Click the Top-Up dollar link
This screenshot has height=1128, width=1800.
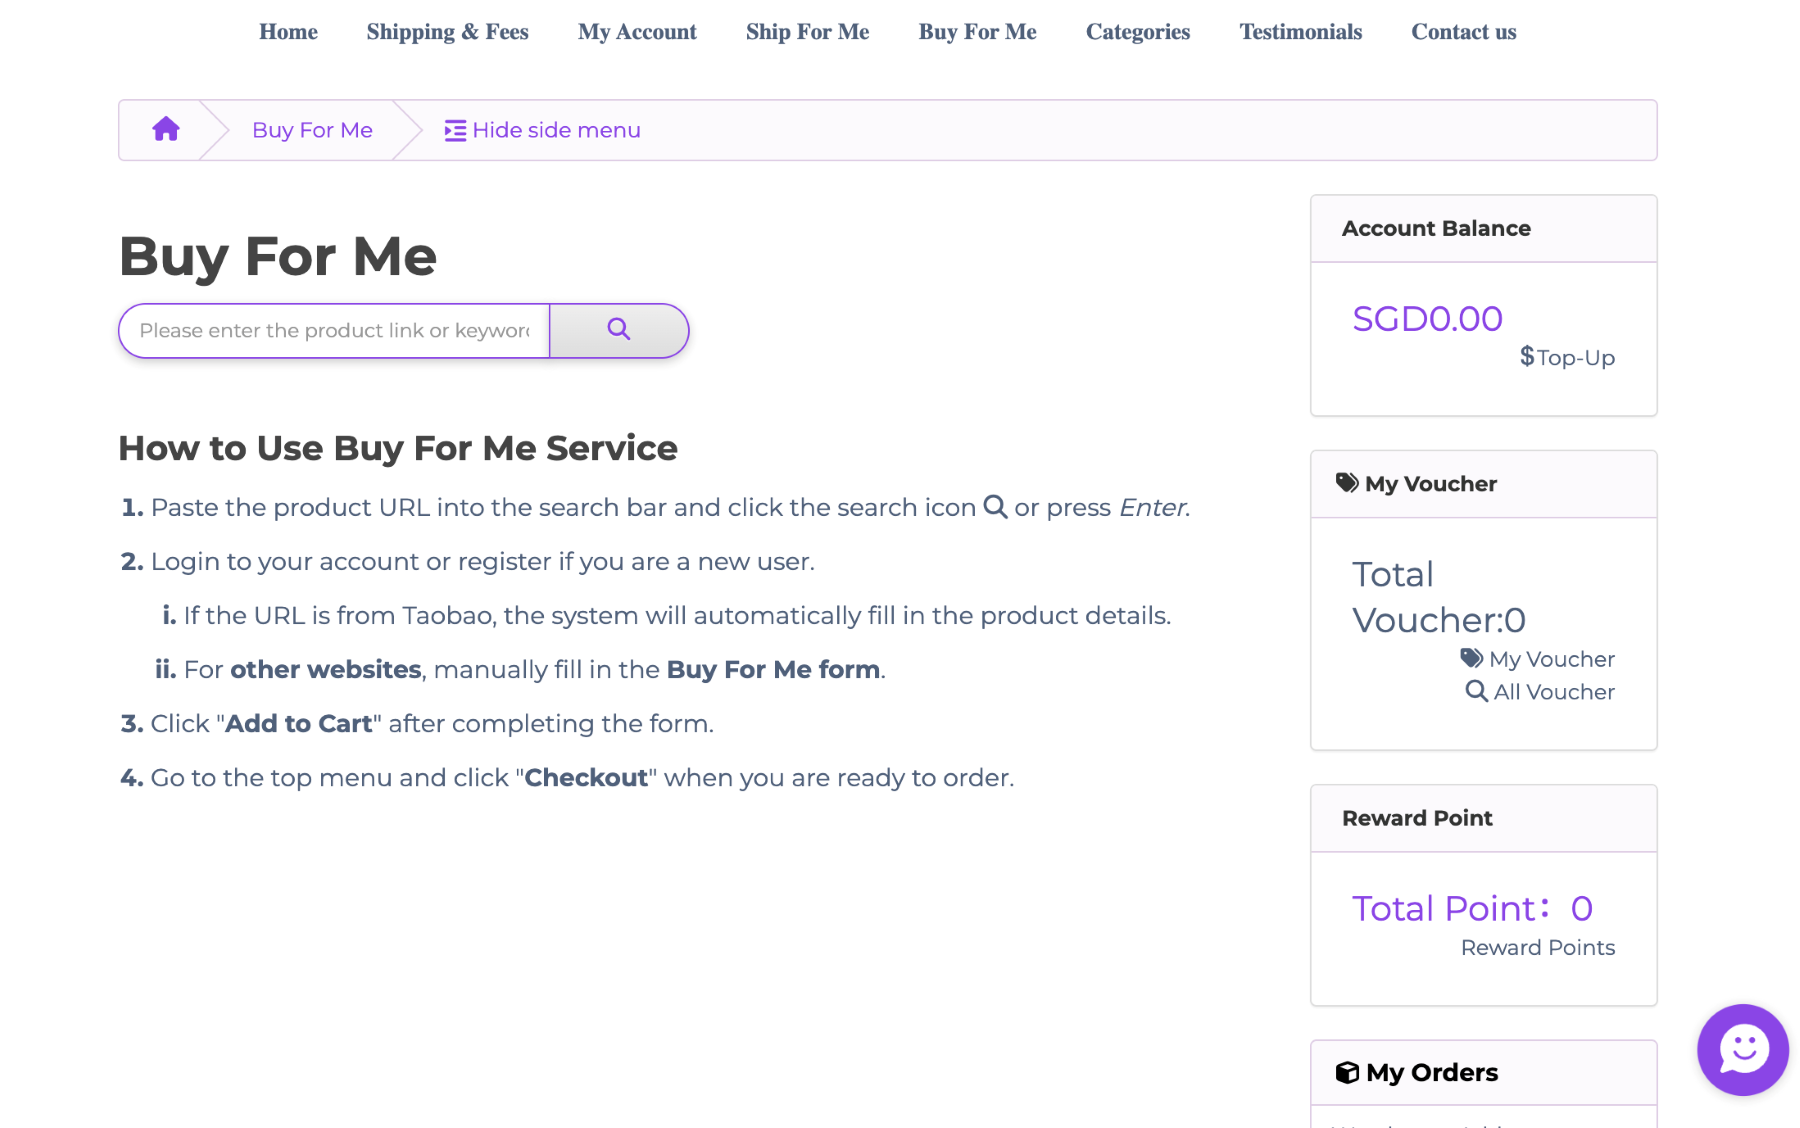click(x=1567, y=357)
